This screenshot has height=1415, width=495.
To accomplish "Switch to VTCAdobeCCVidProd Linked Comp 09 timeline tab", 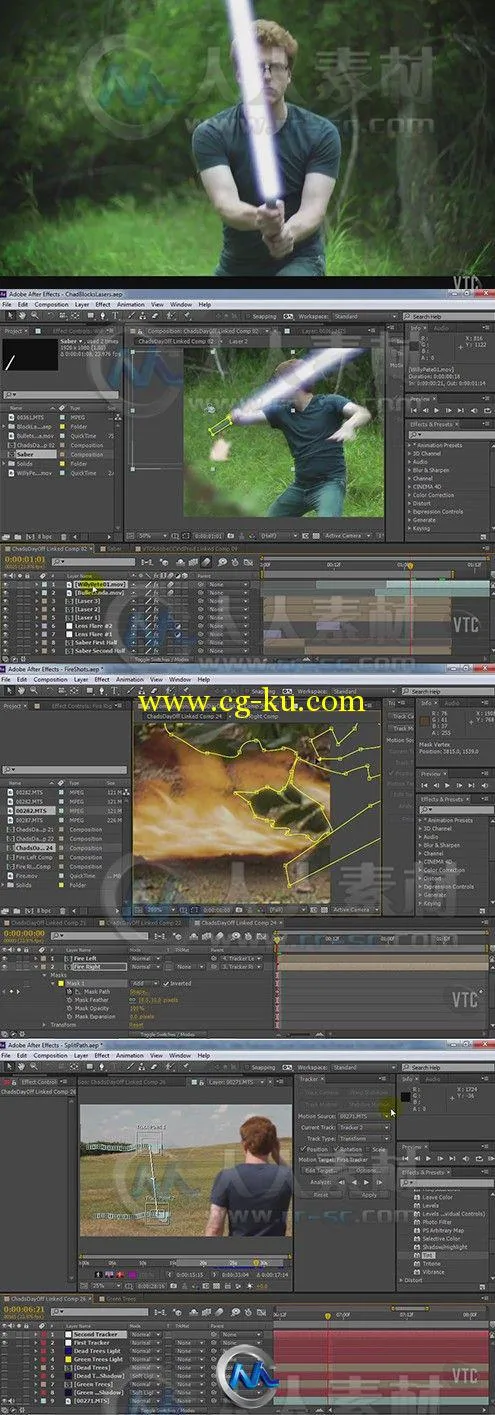I will 188,548.
